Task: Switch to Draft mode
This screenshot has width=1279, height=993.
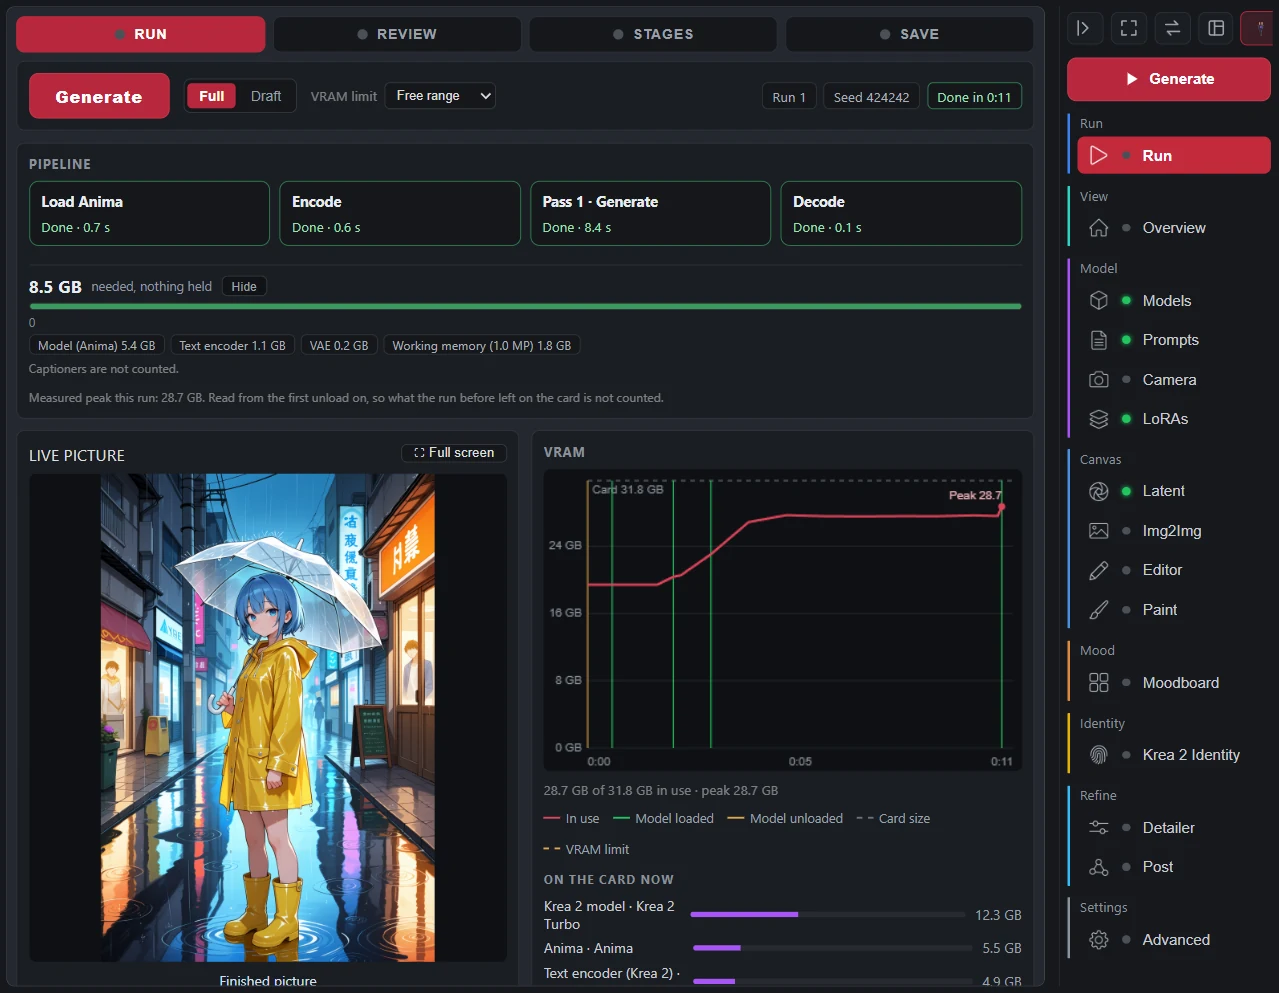Action: [x=266, y=96]
